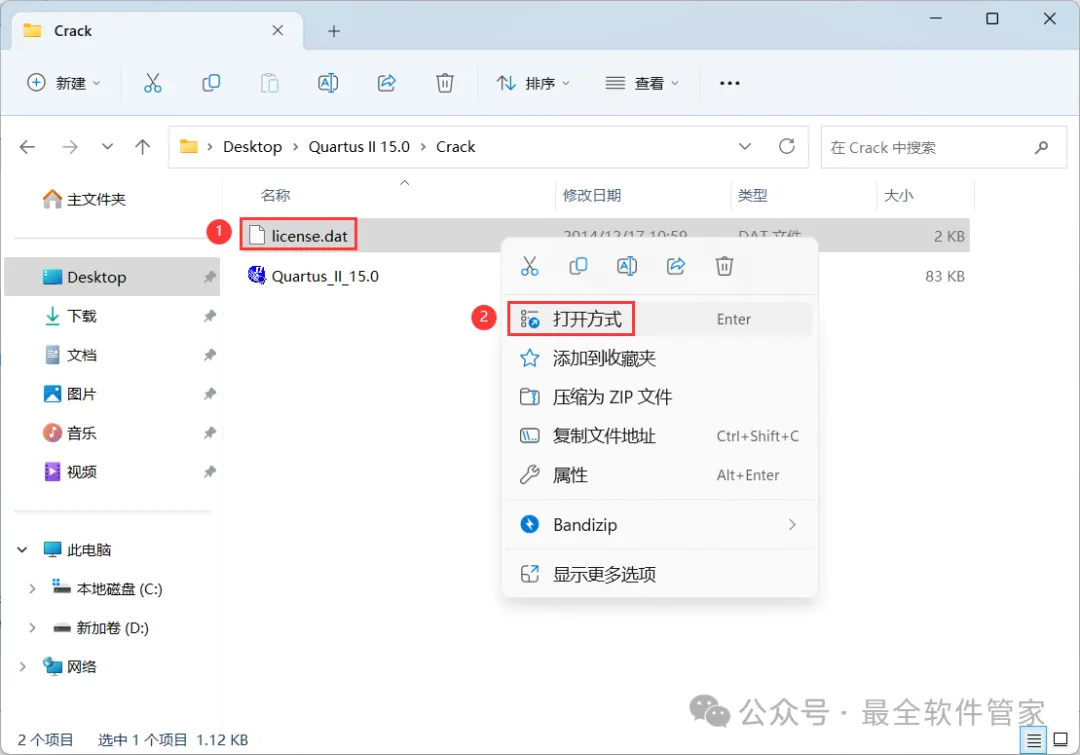Choose 添加到收藏夹 in context menu
1080x755 pixels.
[660, 358]
